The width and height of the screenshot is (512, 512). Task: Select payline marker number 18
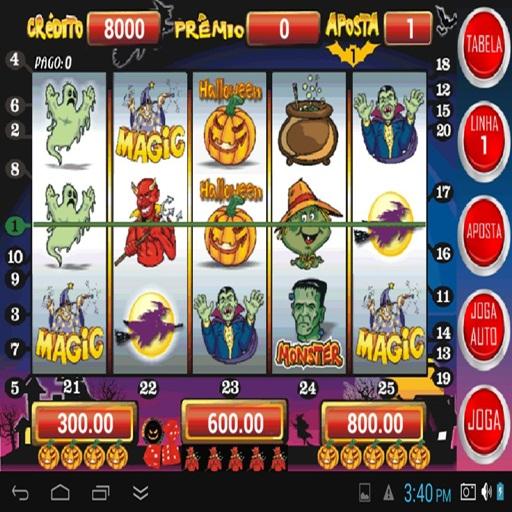(x=443, y=64)
